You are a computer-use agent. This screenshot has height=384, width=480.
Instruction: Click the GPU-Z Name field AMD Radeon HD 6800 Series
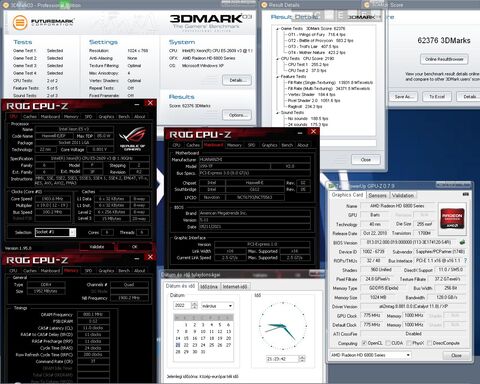(x=397, y=206)
